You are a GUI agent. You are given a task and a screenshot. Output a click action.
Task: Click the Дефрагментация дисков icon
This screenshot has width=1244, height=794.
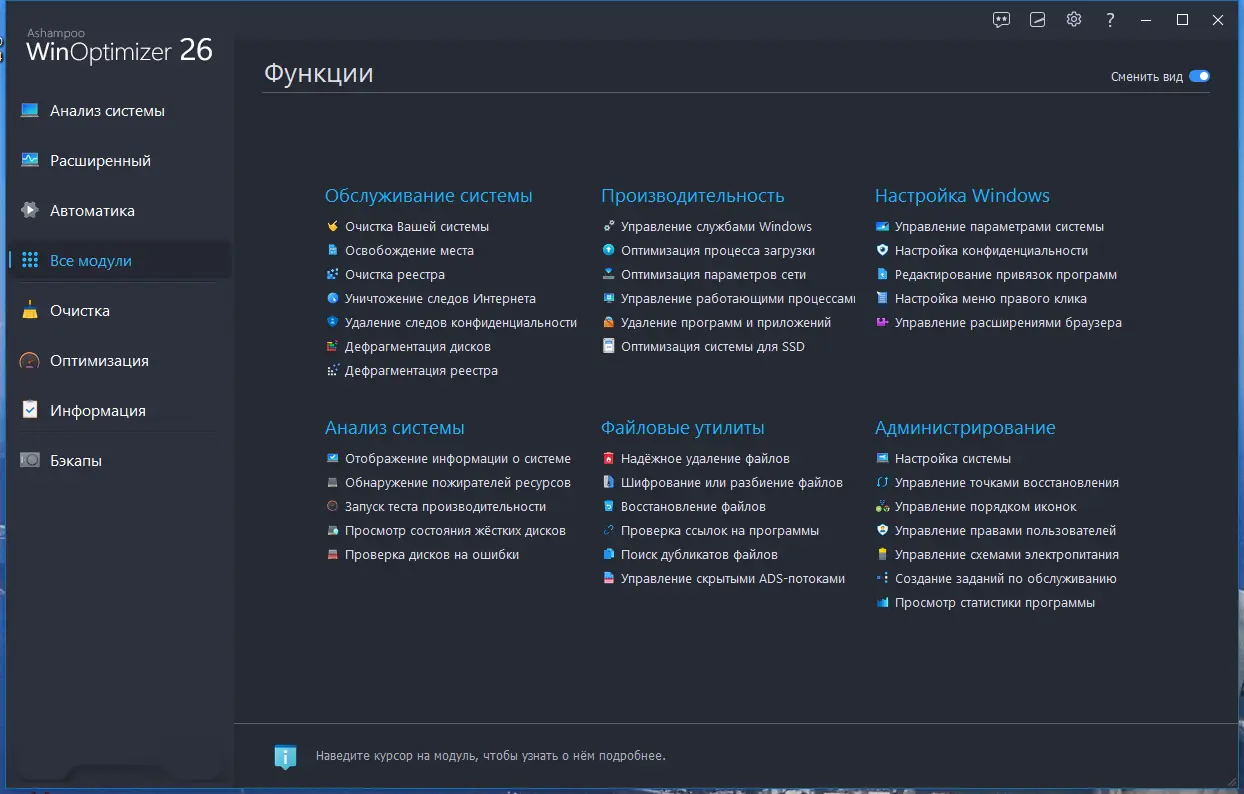click(333, 346)
